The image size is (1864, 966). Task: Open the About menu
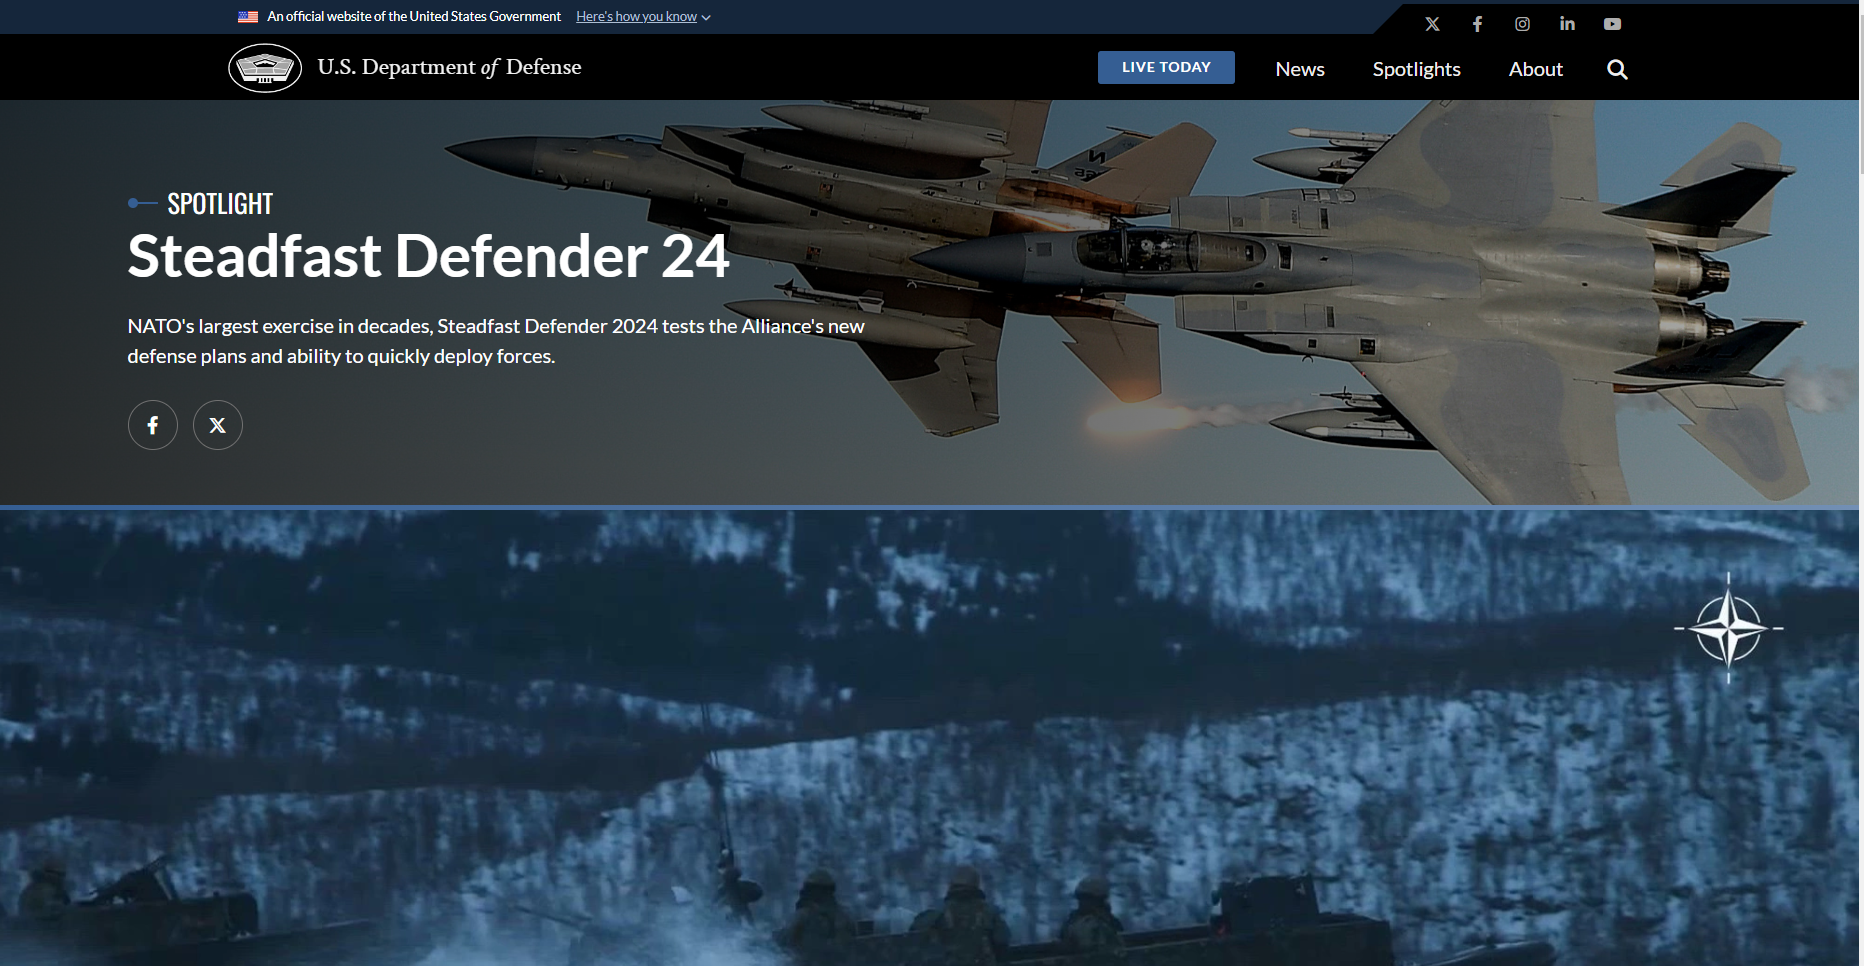pos(1536,69)
